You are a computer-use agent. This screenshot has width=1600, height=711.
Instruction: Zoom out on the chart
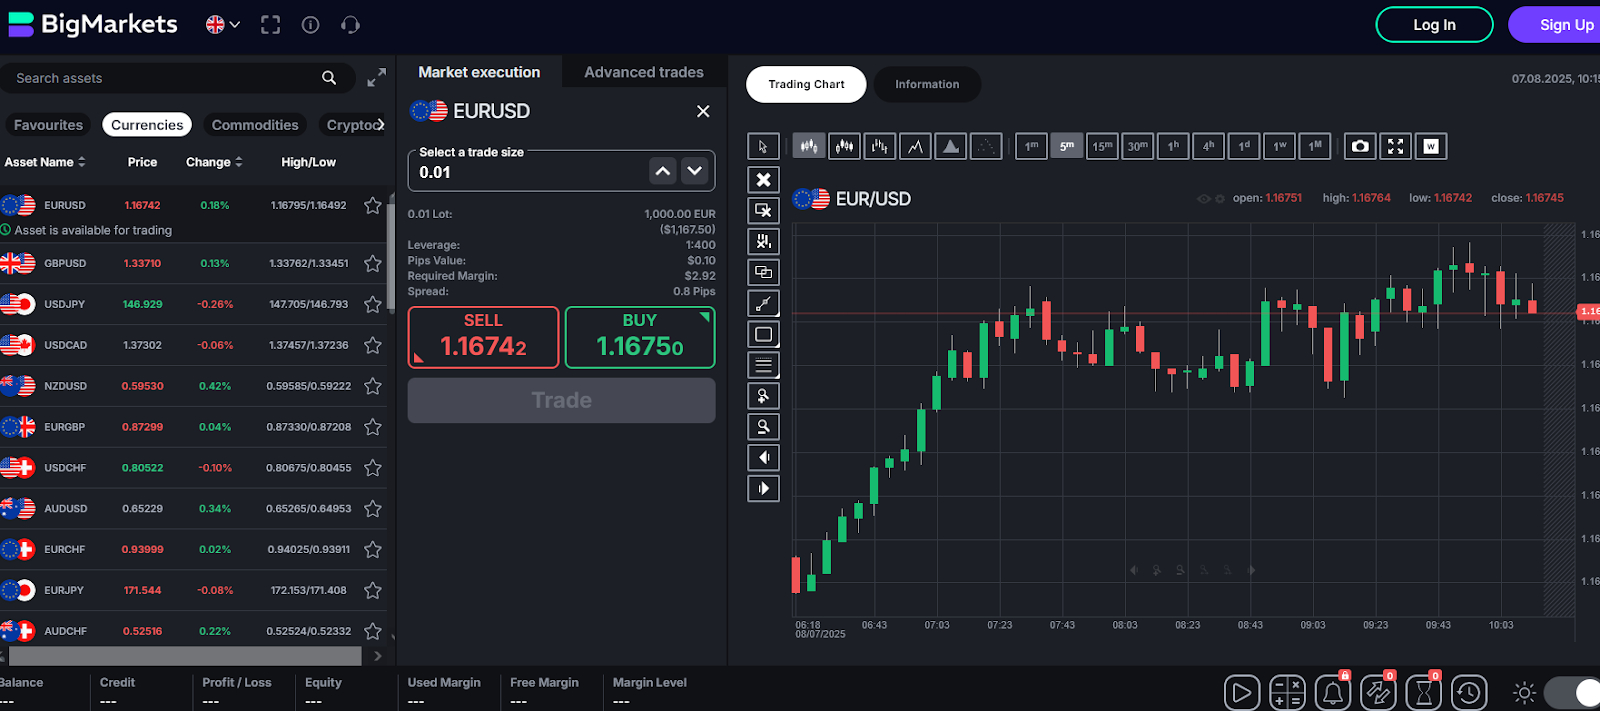tap(763, 427)
